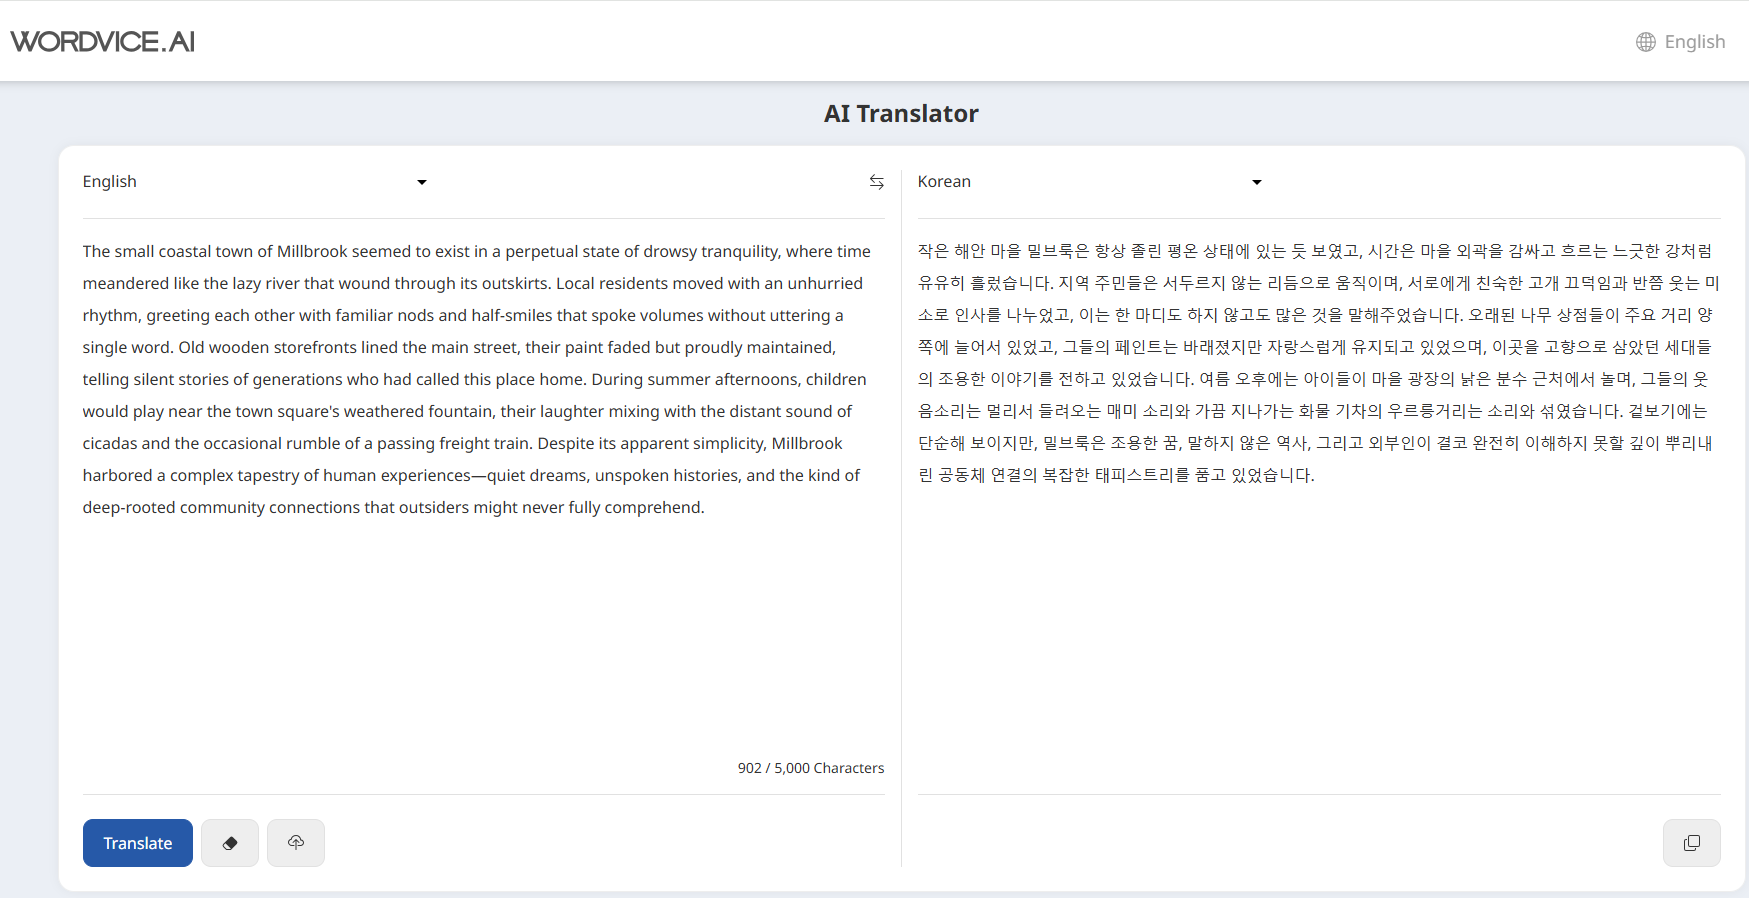Click the WORDVICE.AI logo

(103, 42)
